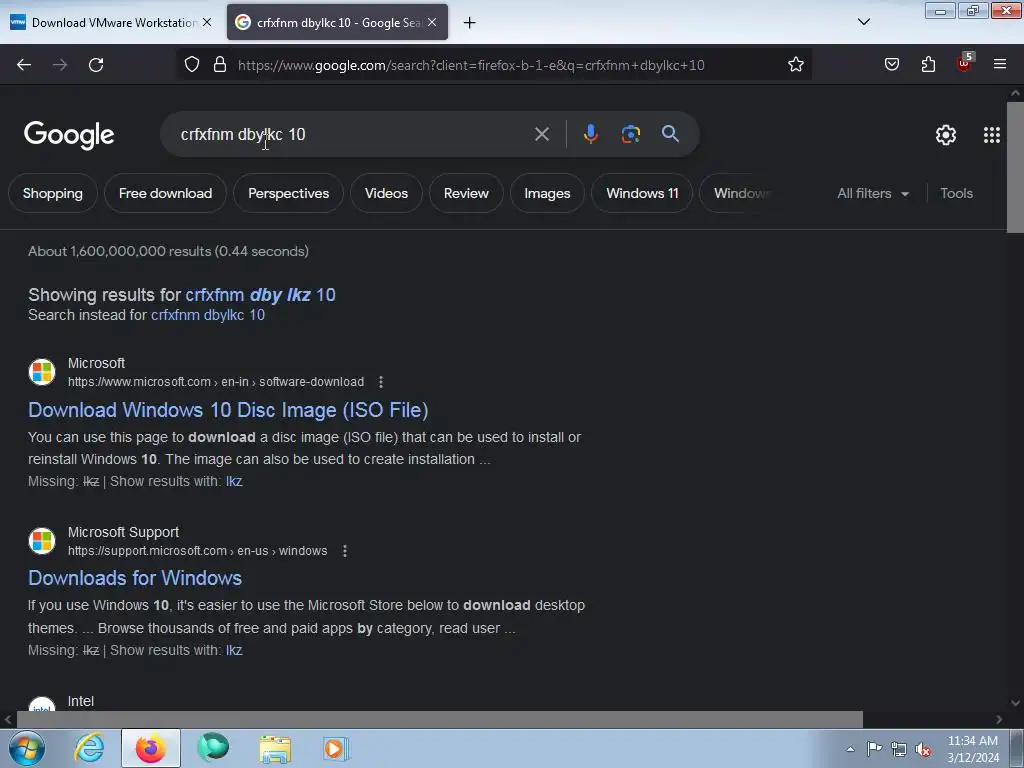Expand the All filters dropdown
The height and width of the screenshot is (768, 1024).
(x=873, y=193)
